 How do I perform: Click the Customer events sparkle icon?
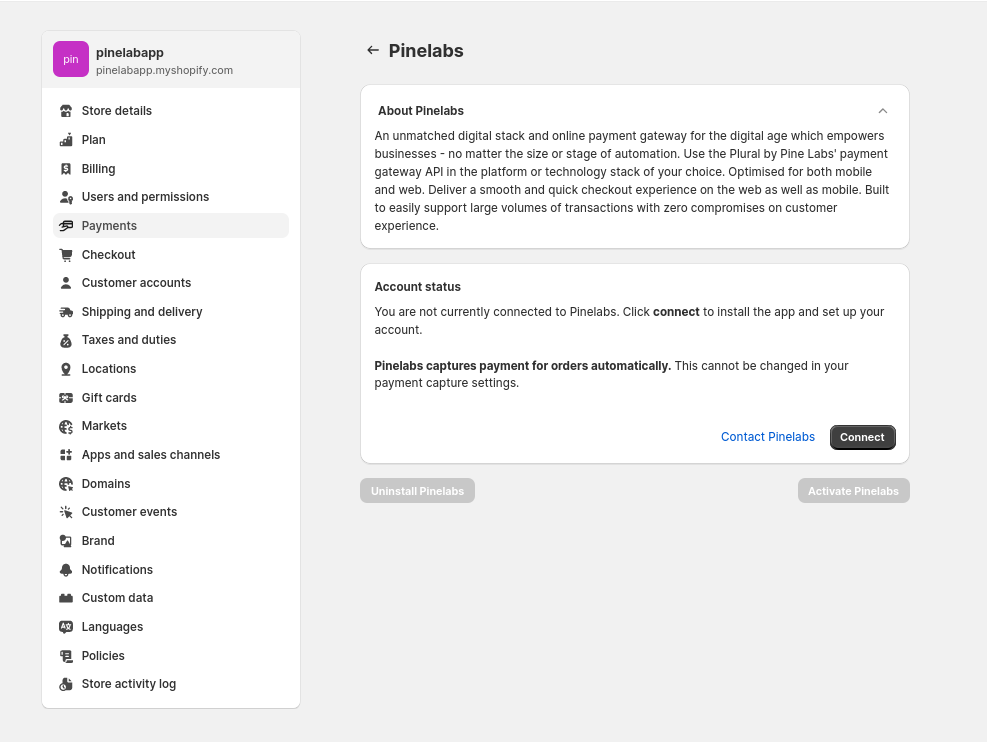point(66,512)
